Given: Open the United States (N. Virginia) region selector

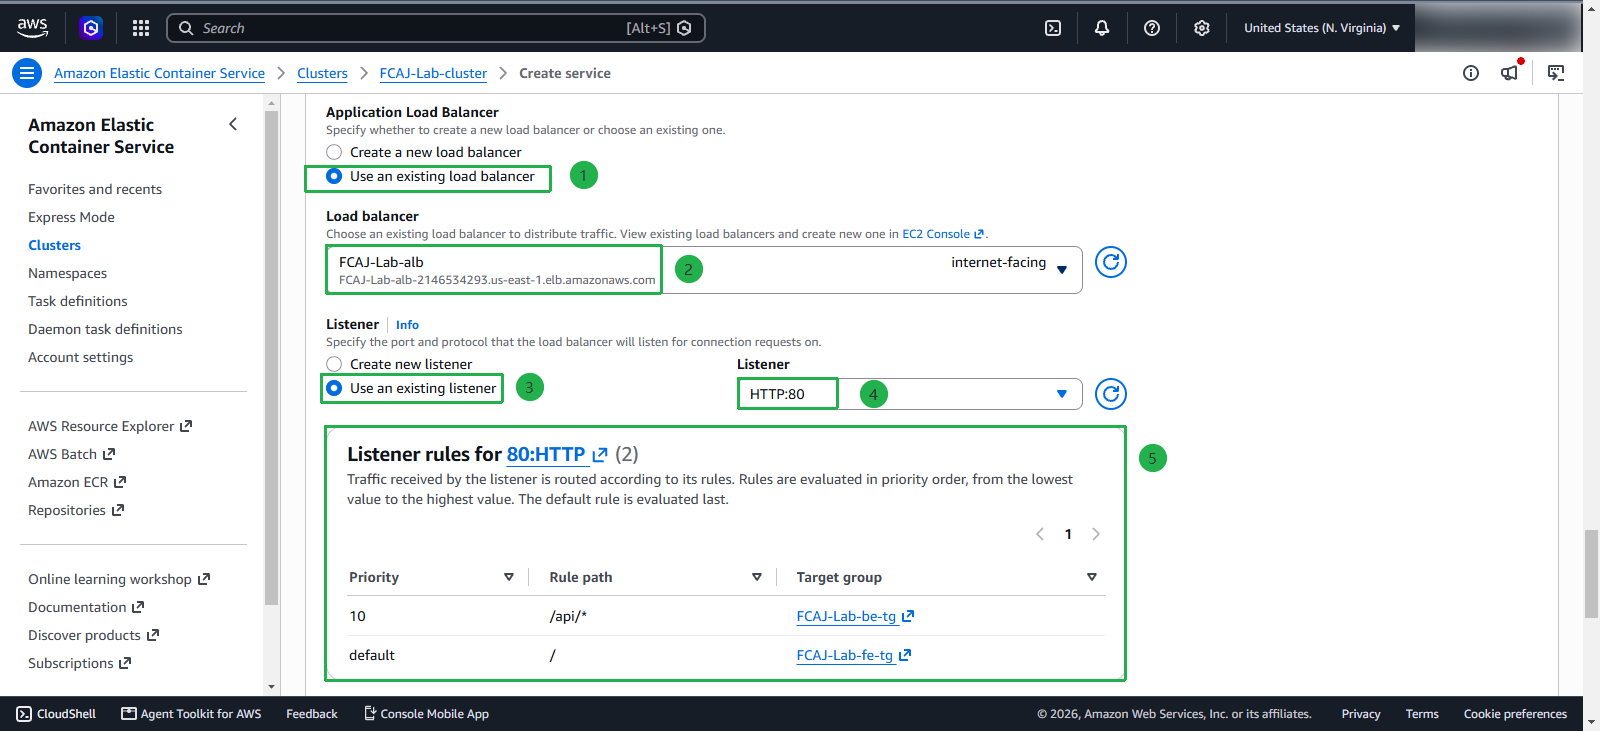Looking at the screenshot, I should pyautogui.click(x=1321, y=28).
